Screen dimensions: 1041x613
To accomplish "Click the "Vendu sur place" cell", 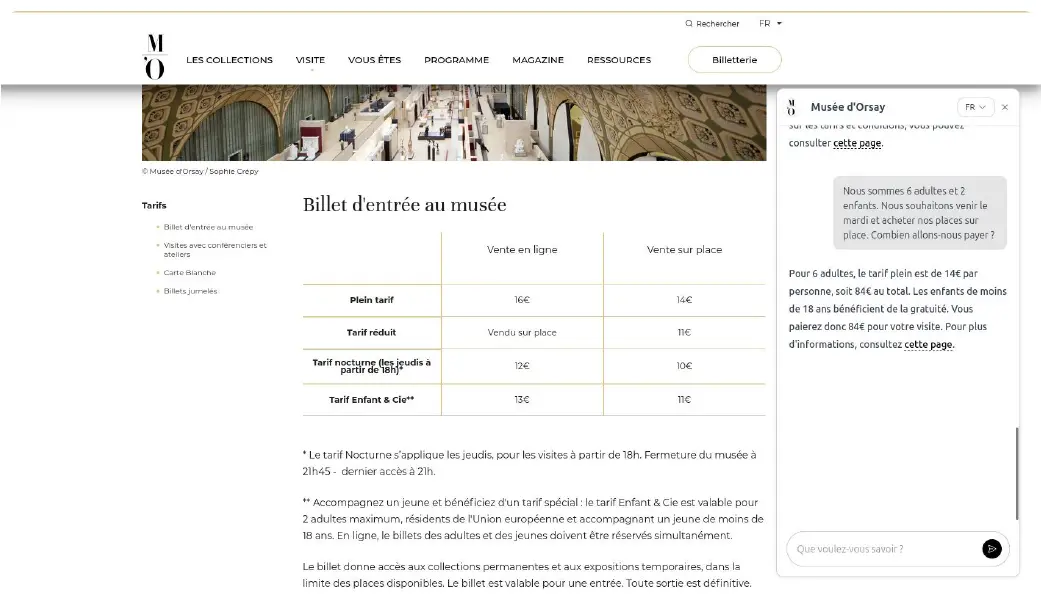I will 522,332.
